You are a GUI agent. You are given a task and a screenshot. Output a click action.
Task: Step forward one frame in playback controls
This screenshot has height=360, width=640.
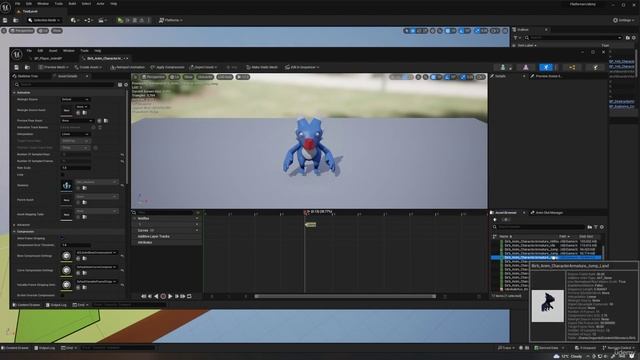tap(177, 296)
